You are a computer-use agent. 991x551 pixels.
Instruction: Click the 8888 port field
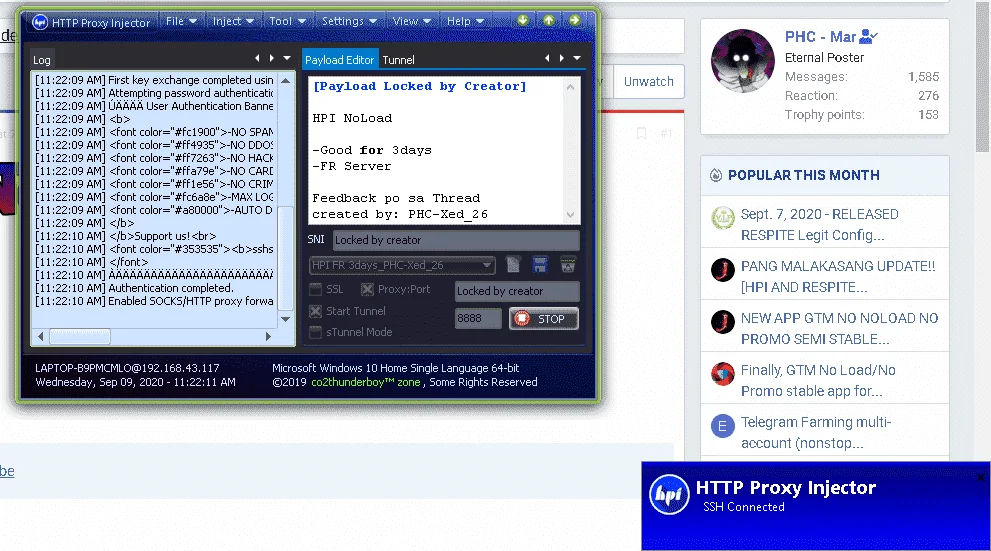(x=478, y=318)
